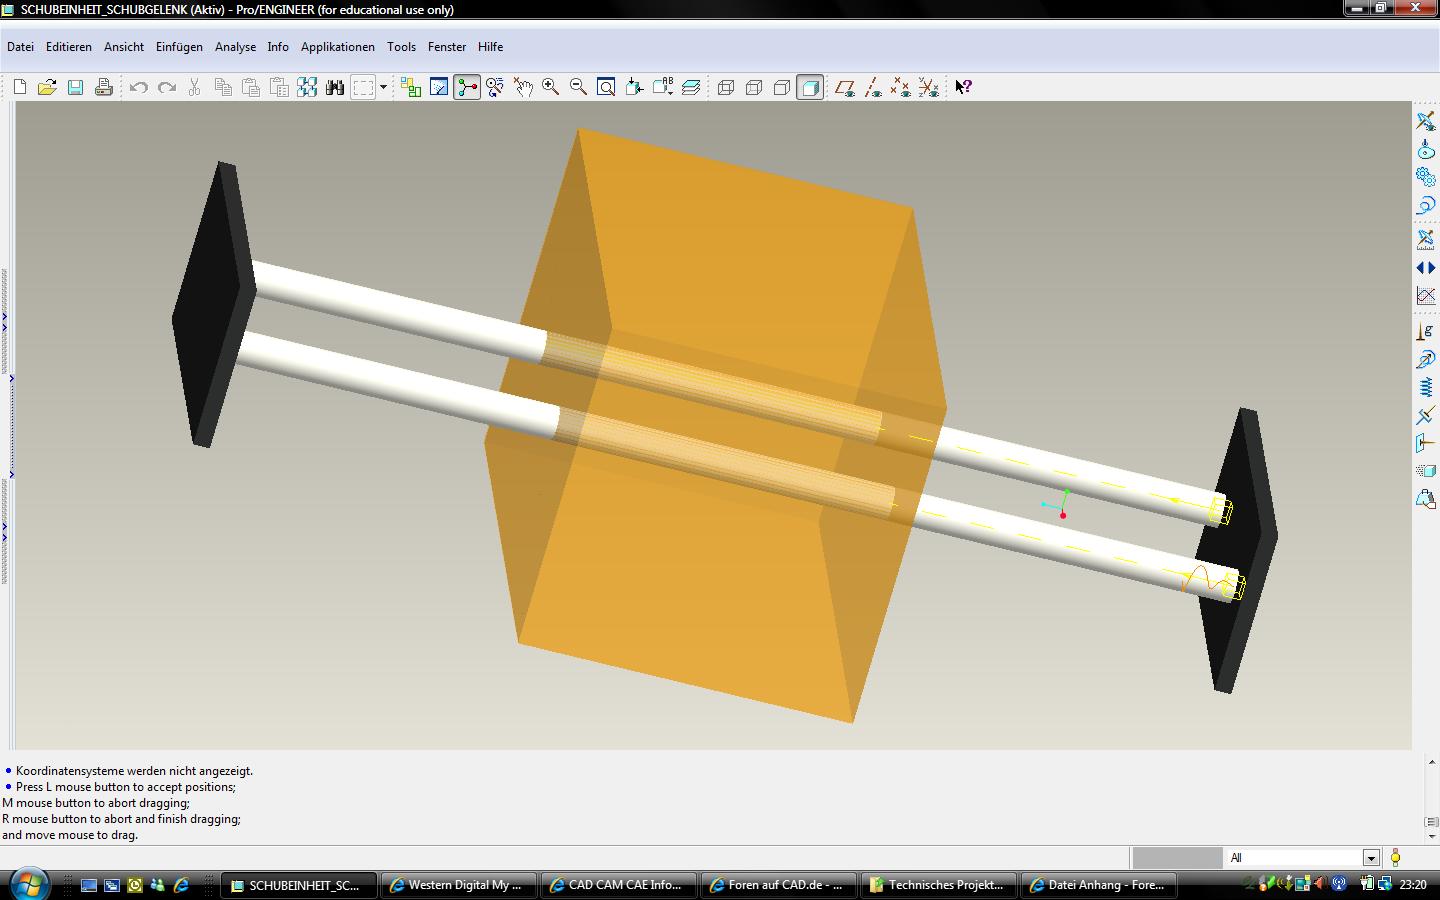Define gravity with the g icon
This screenshot has width=1440, height=900.
coord(1426,331)
